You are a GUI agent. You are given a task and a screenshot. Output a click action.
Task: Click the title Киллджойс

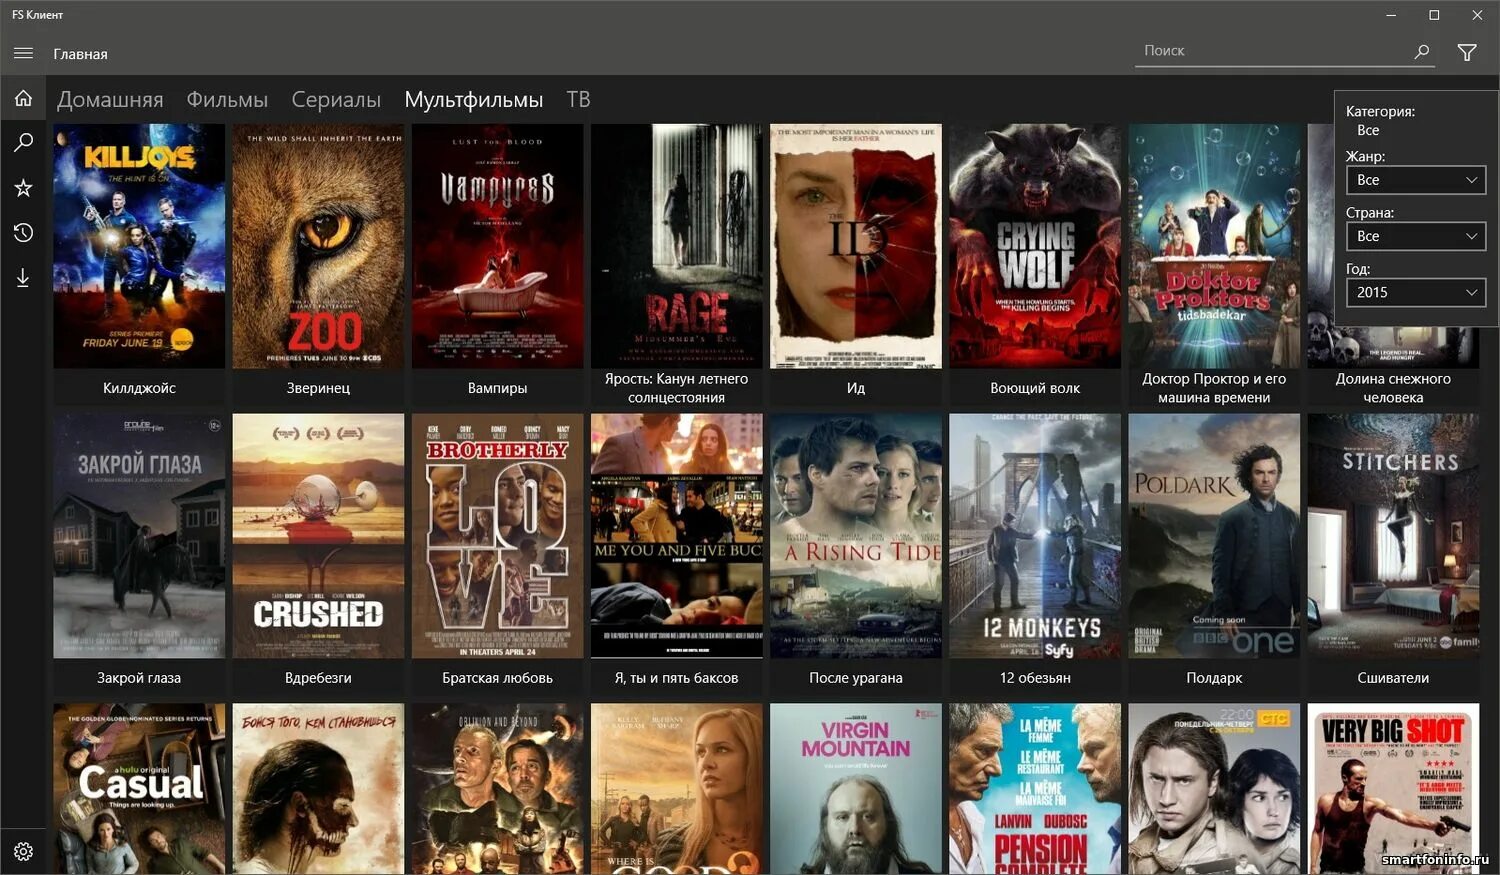click(x=139, y=388)
